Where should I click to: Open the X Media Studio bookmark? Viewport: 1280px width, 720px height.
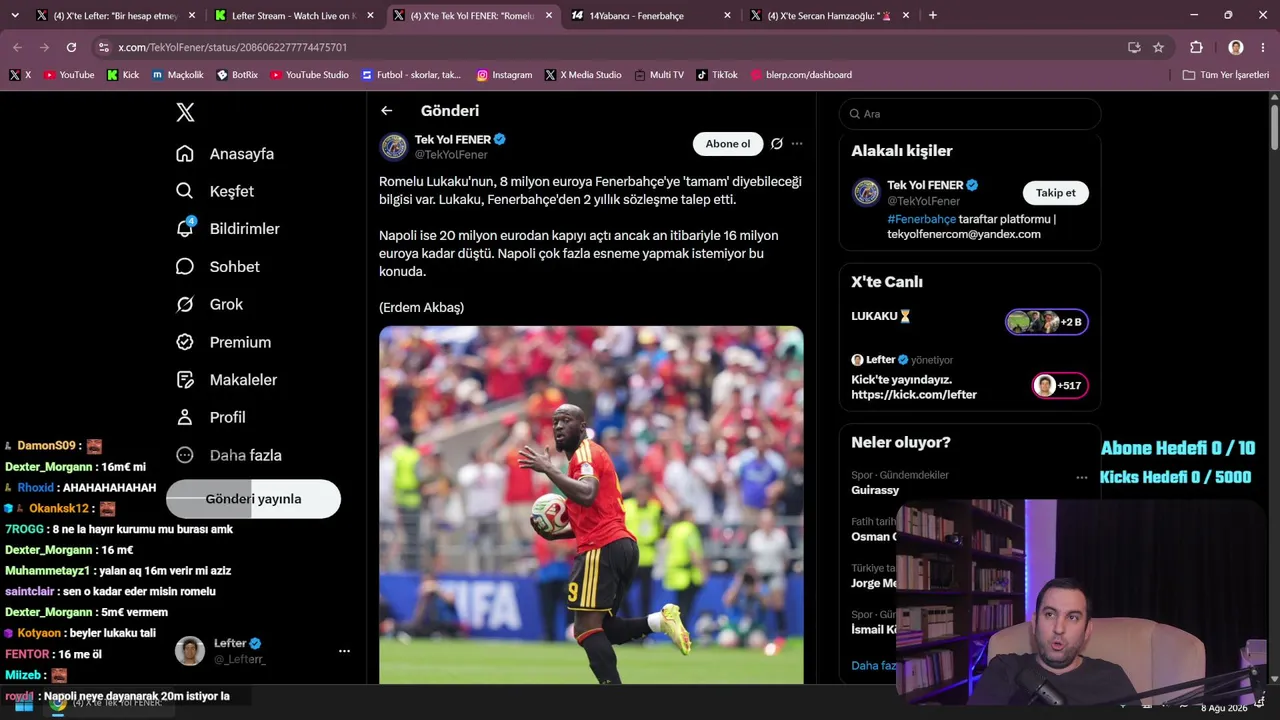(583, 75)
